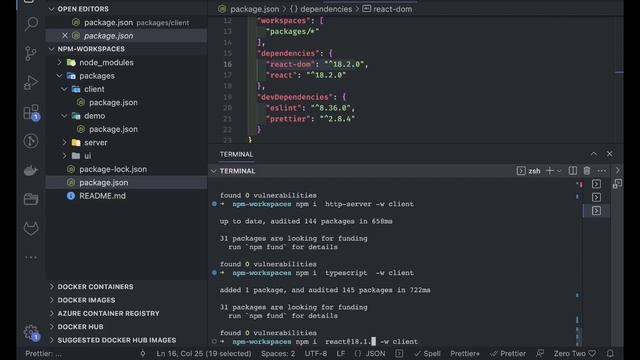Collapse the TERMINAL group header chevron

(213, 171)
